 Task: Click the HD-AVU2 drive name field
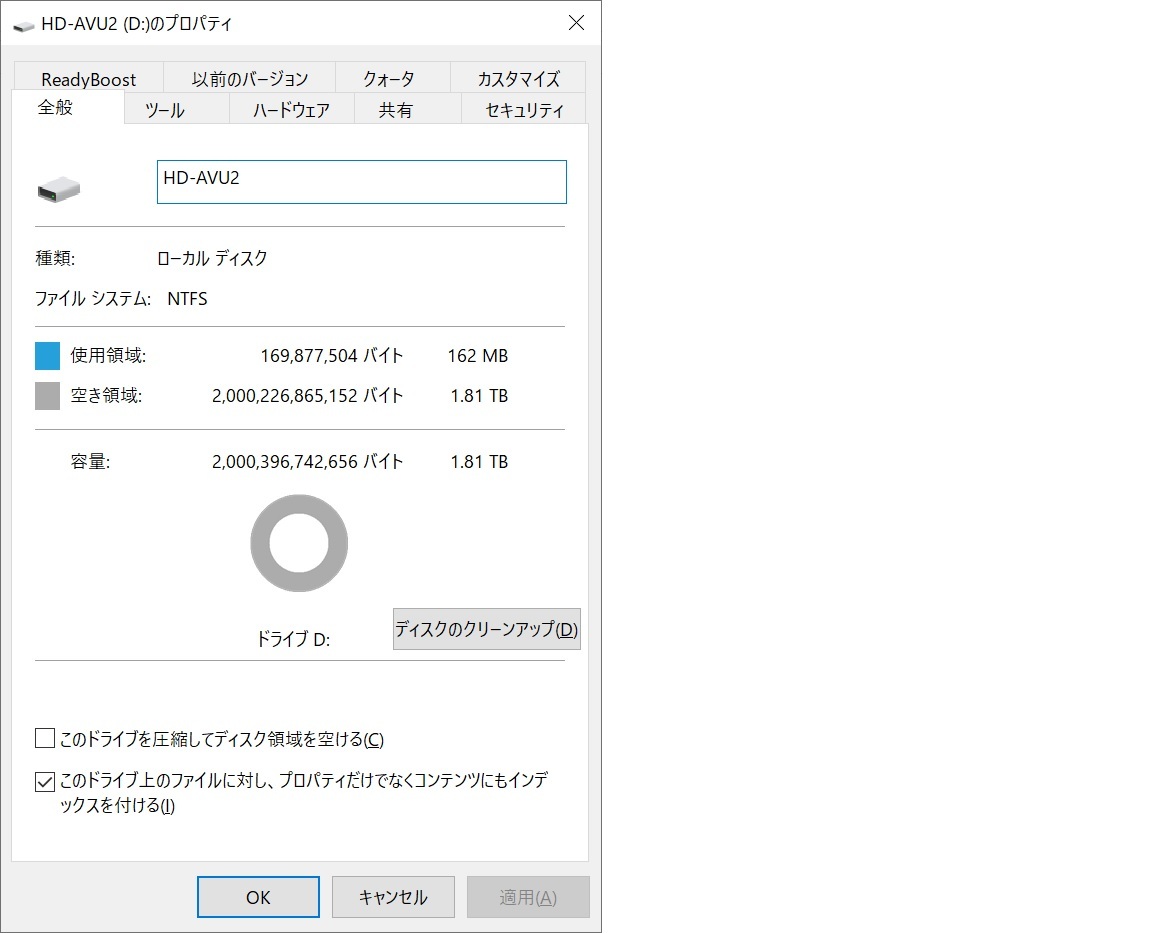click(x=361, y=182)
